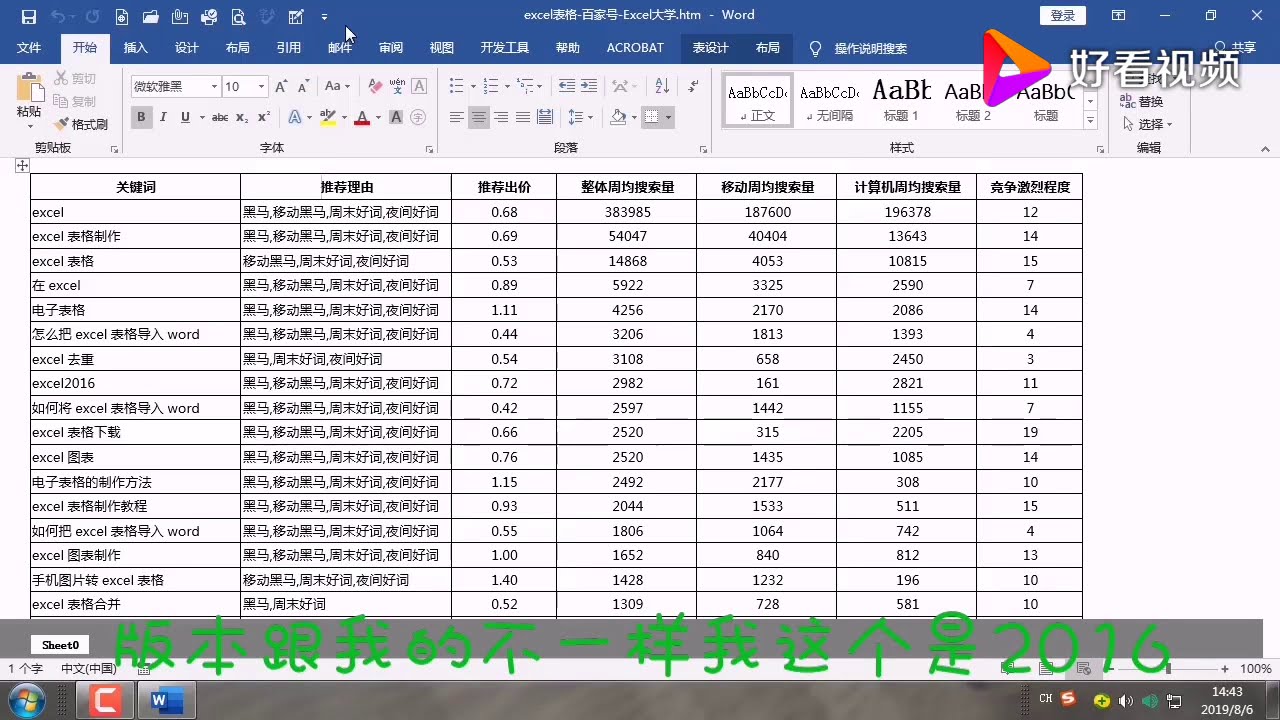Toggle Bold formatting
The width and height of the screenshot is (1280, 720).
(141, 118)
